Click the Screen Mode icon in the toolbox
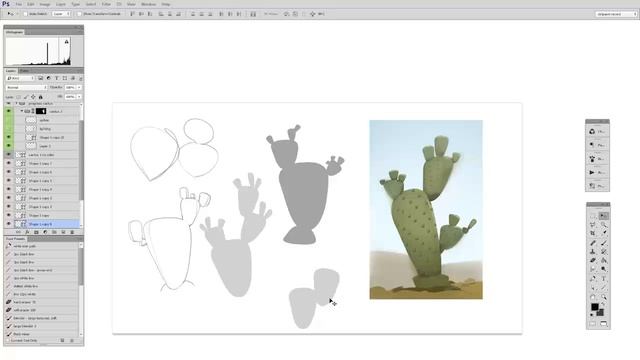The width and height of the screenshot is (640, 360). 603,324
